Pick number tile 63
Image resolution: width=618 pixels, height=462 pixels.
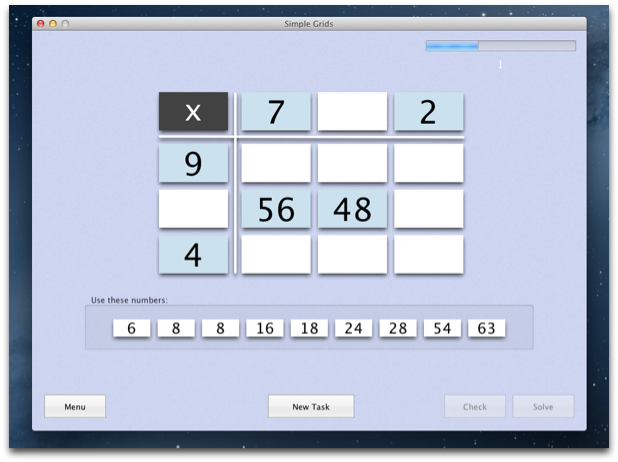click(487, 328)
